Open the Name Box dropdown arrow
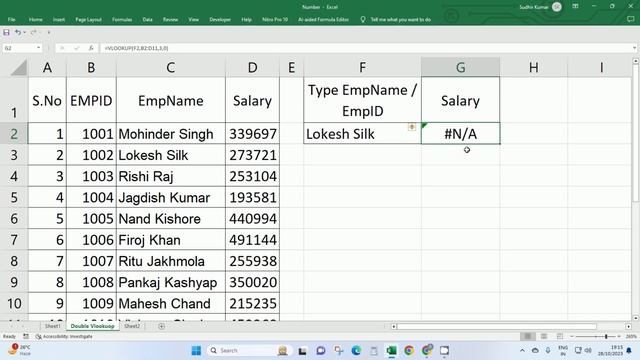Viewport: 640px width, 360px height. [38, 48]
